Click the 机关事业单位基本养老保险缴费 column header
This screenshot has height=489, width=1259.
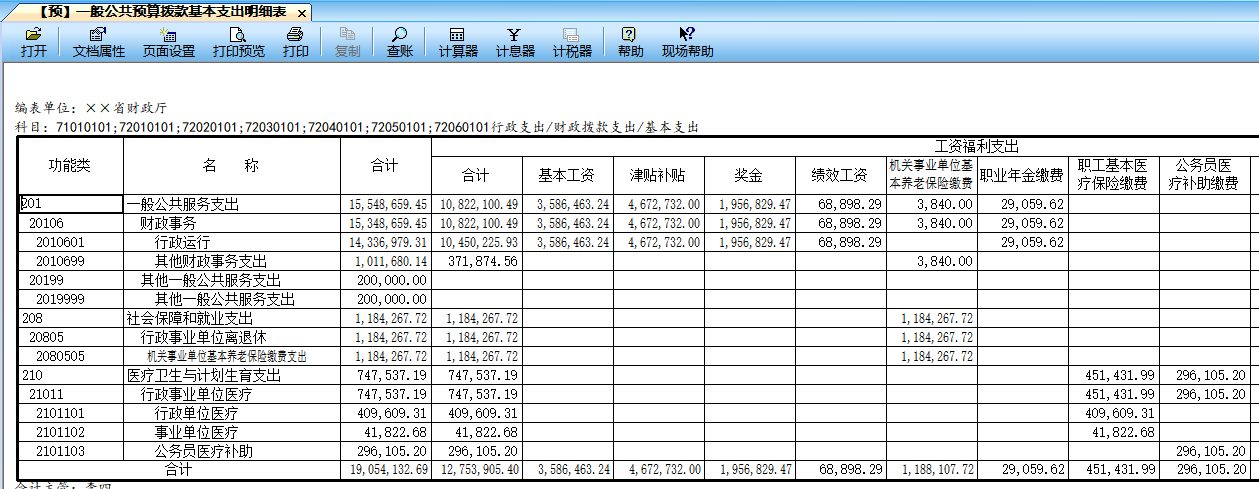click(931, 175)
